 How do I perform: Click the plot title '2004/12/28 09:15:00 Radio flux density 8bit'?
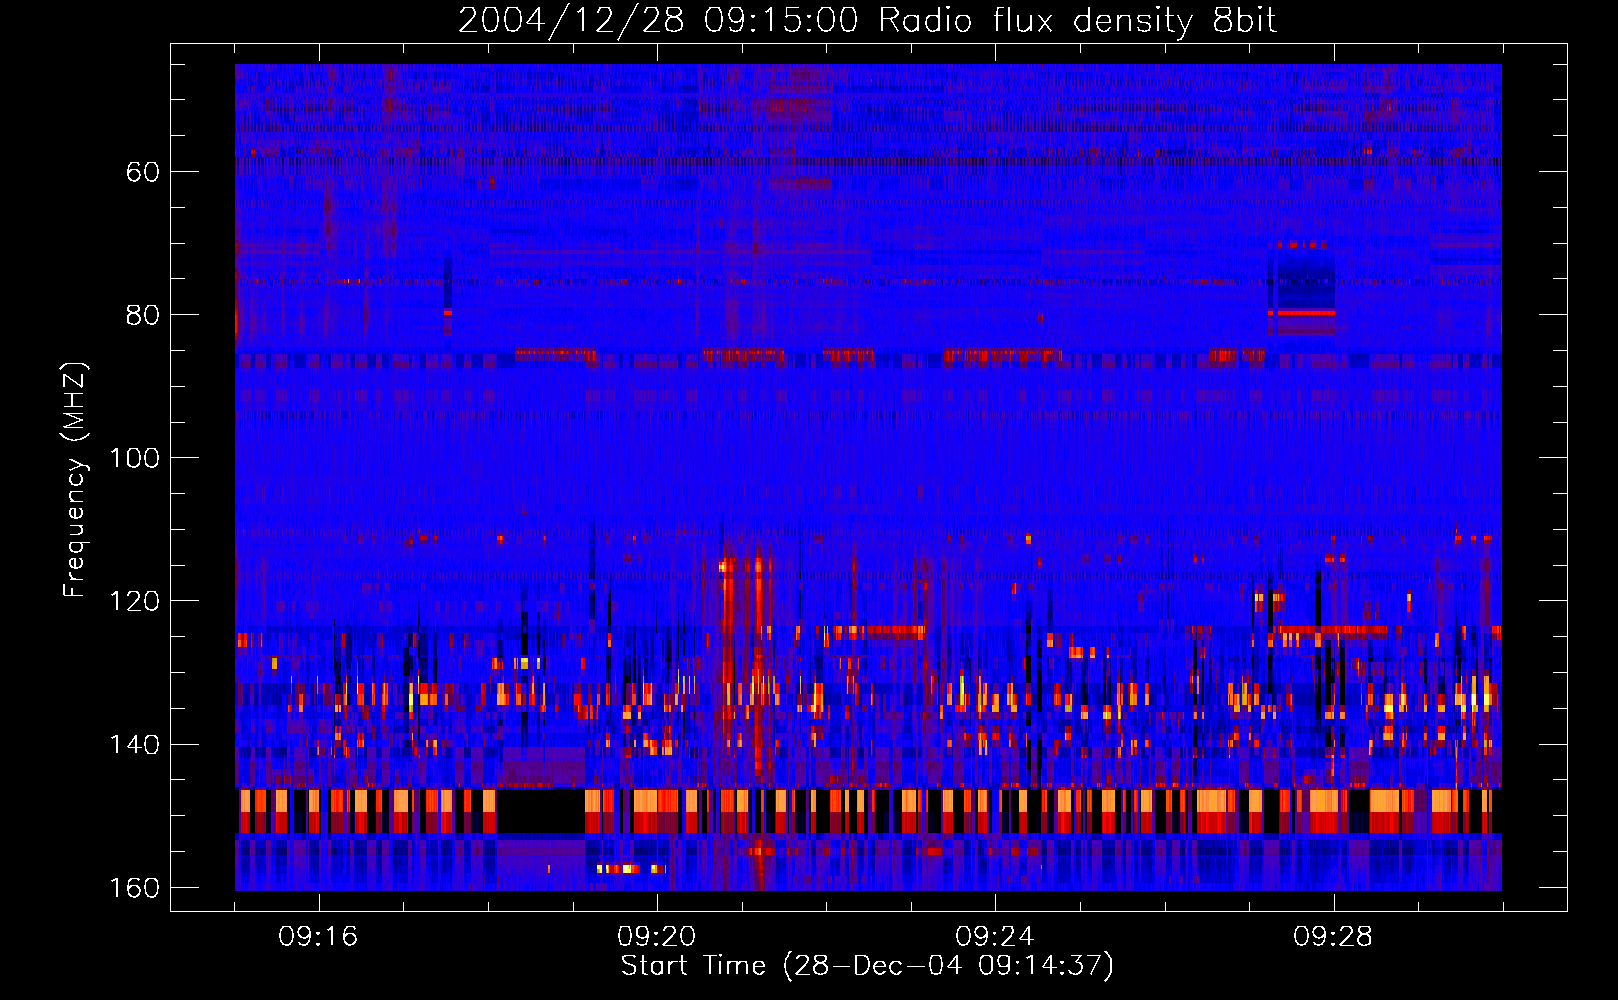867,21
